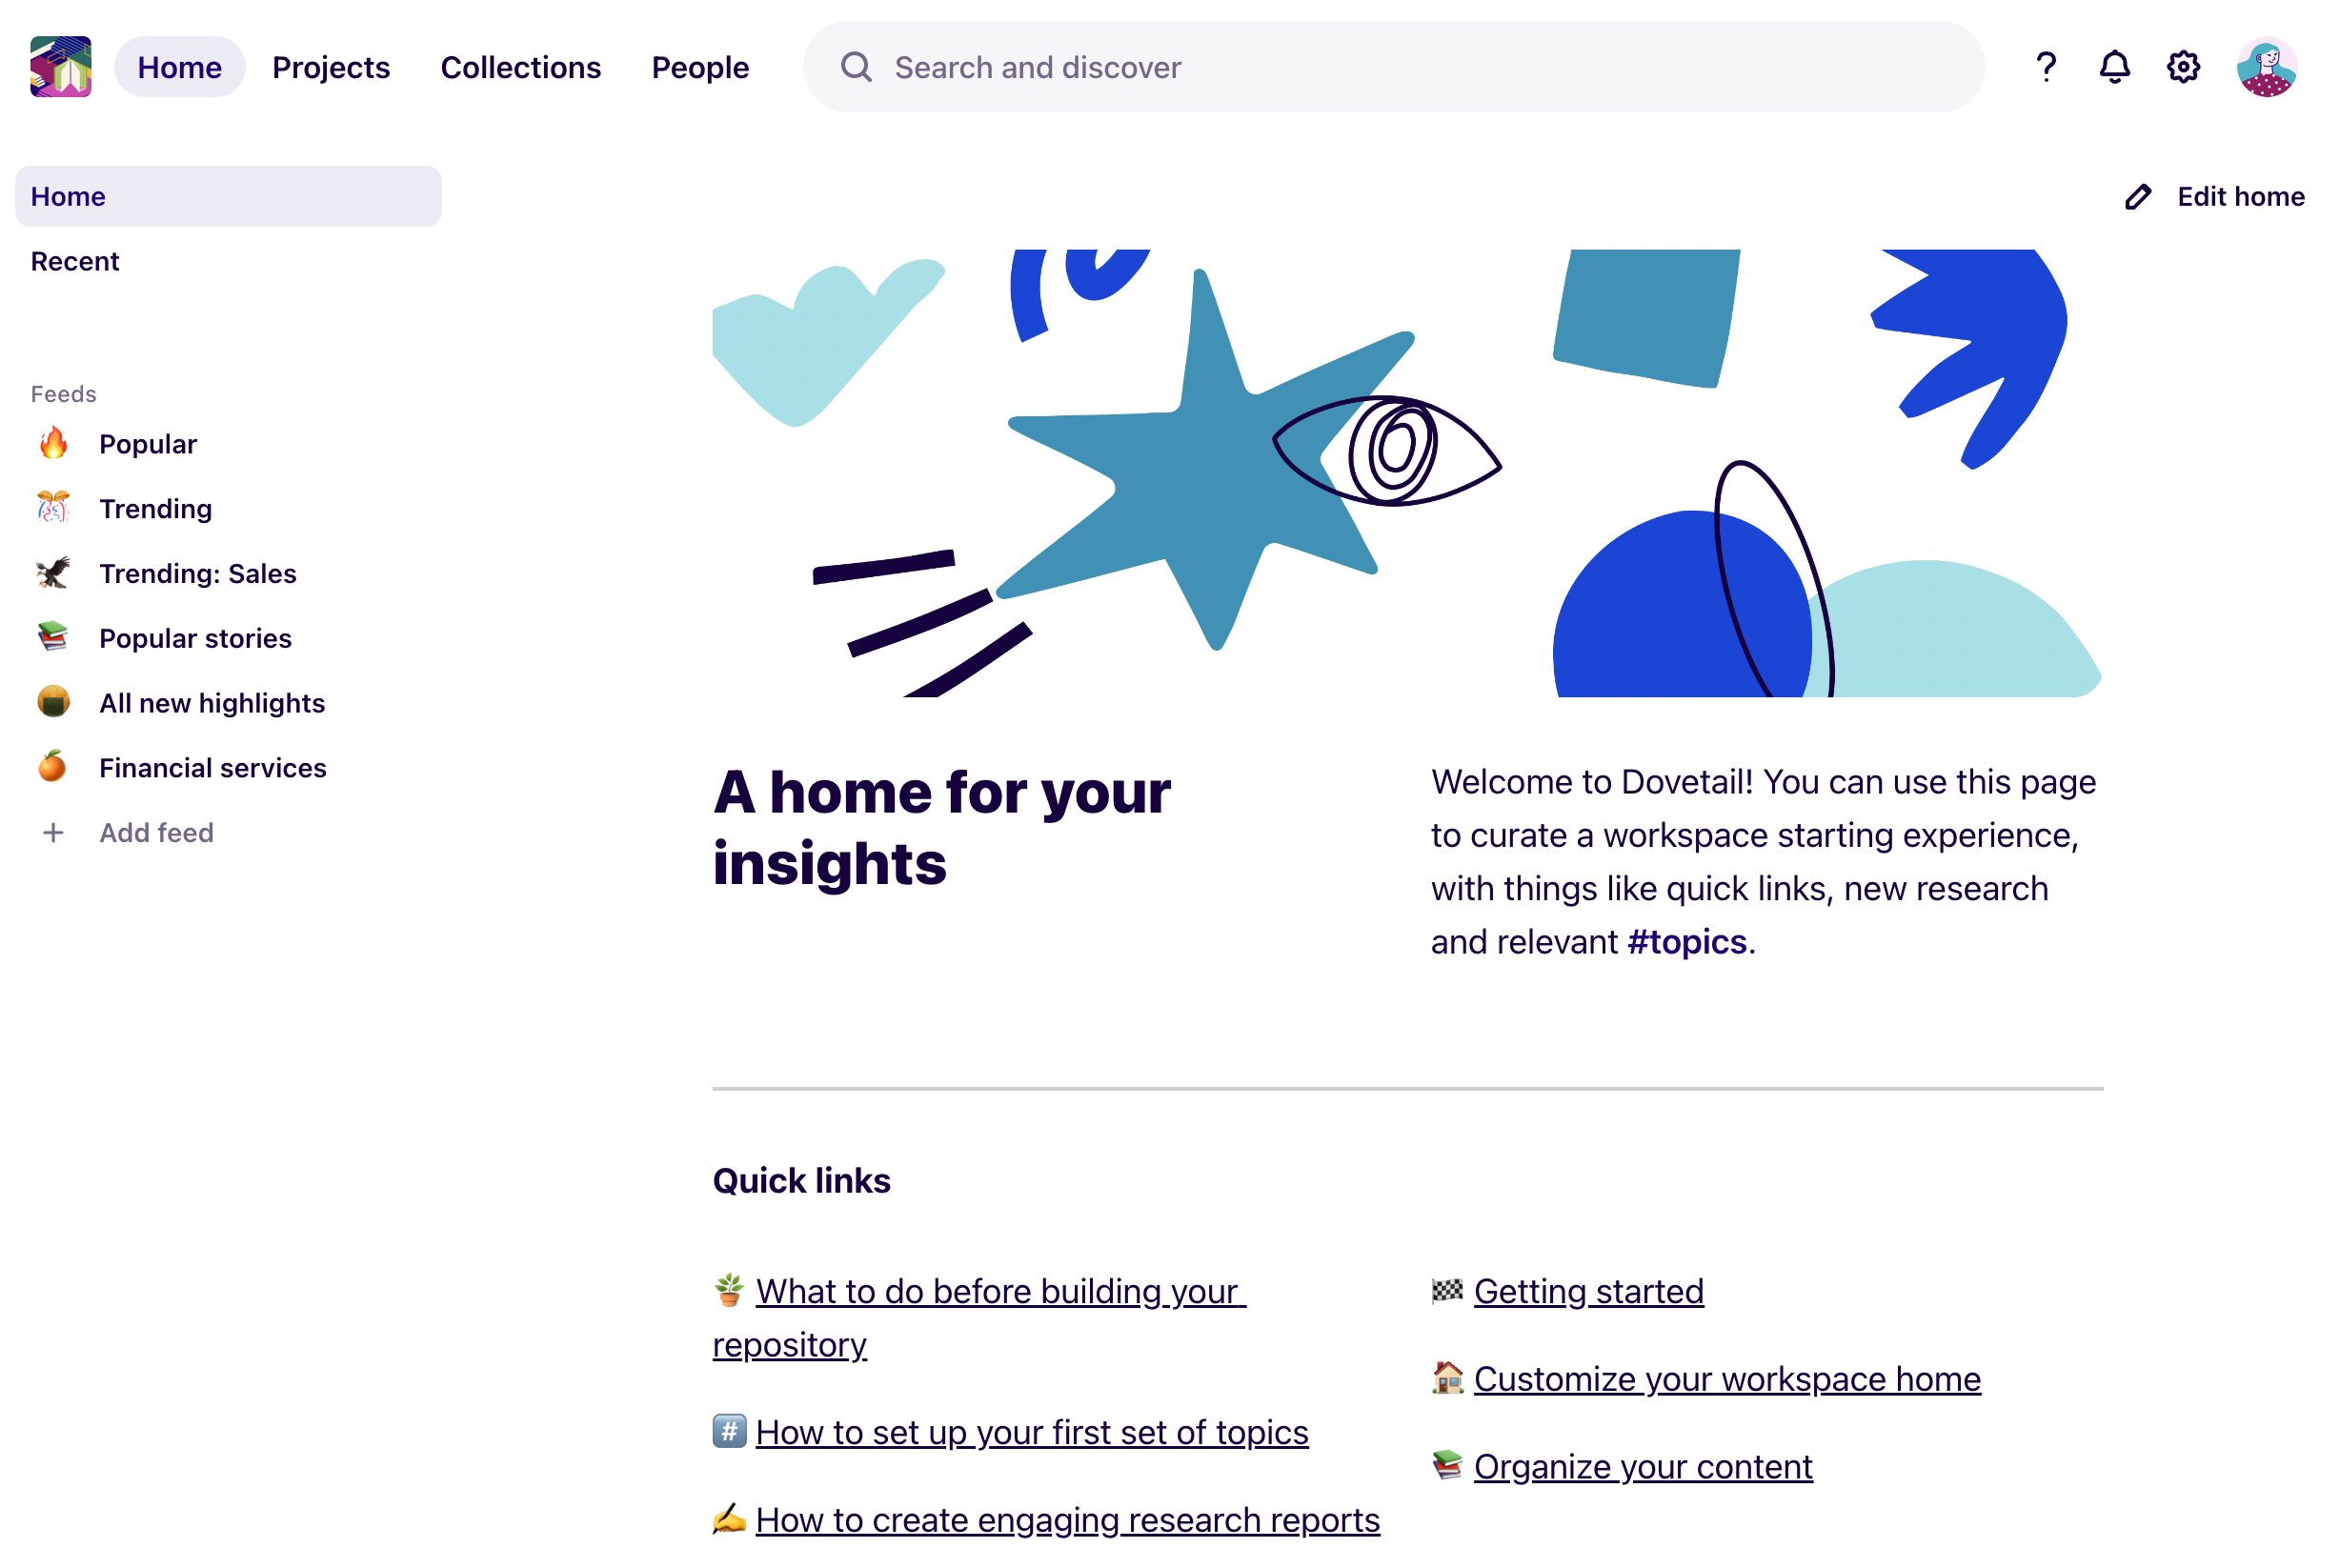Open the Trending: Sales feed
This screenshot has height=1568, width=2340.
198,574
